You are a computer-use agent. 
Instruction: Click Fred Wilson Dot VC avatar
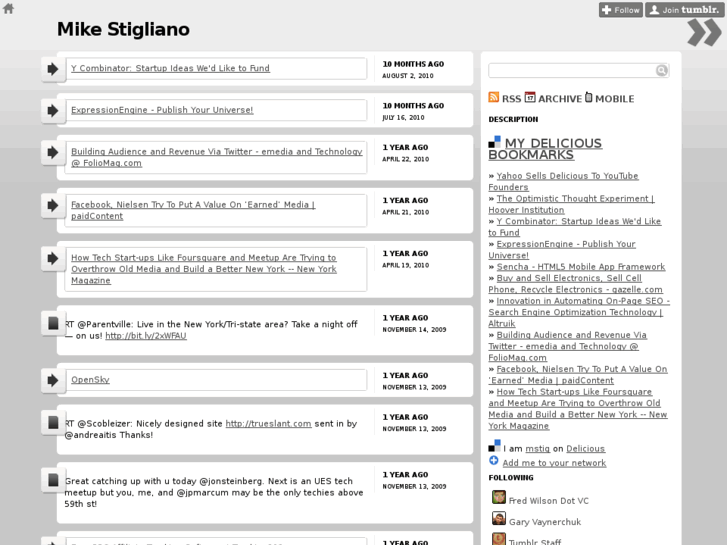coord(499,497)
